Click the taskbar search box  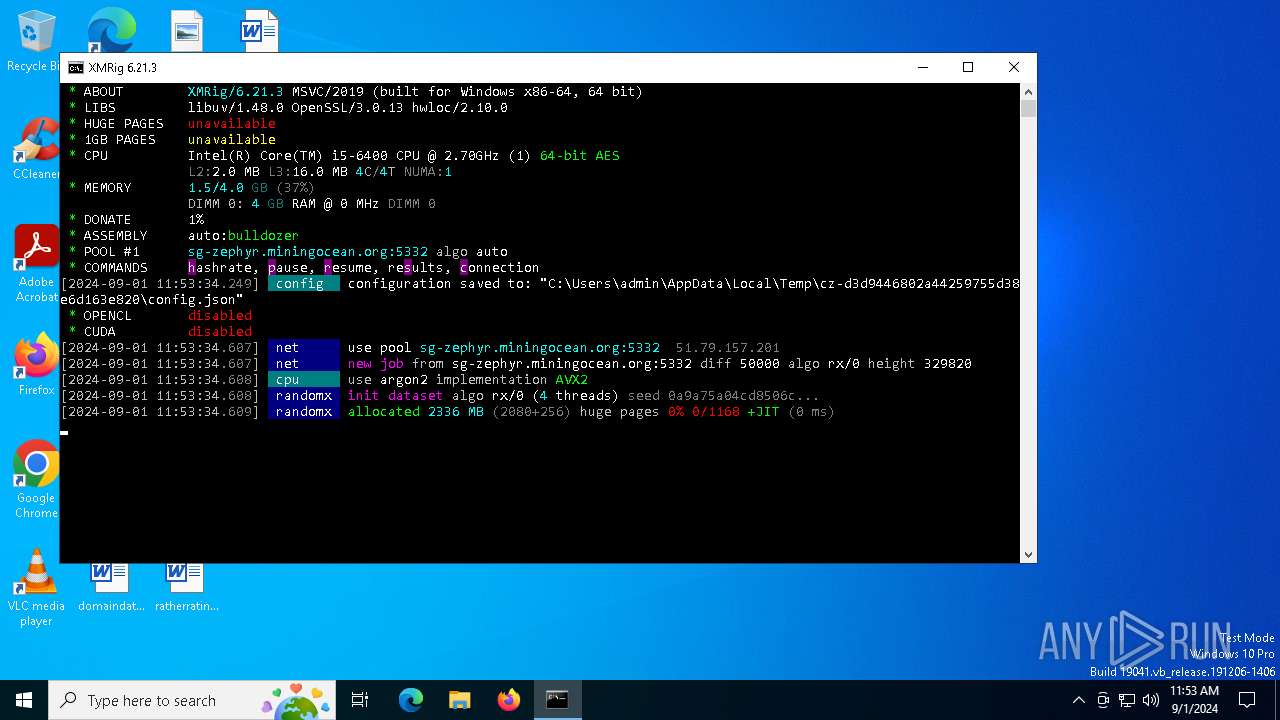190,700
